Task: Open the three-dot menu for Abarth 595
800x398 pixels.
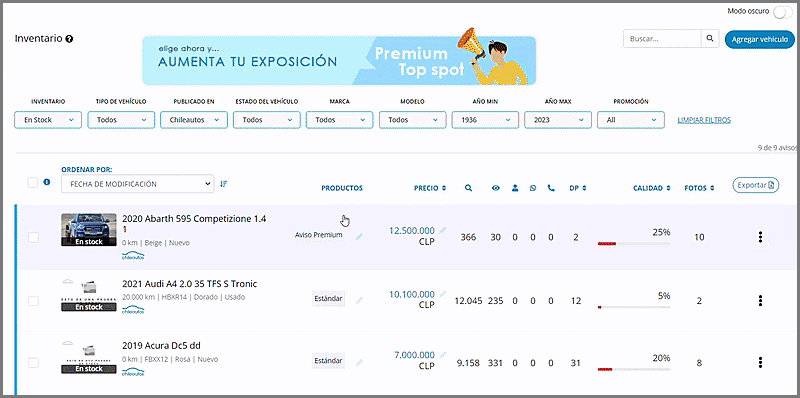Action: point(760,237)
